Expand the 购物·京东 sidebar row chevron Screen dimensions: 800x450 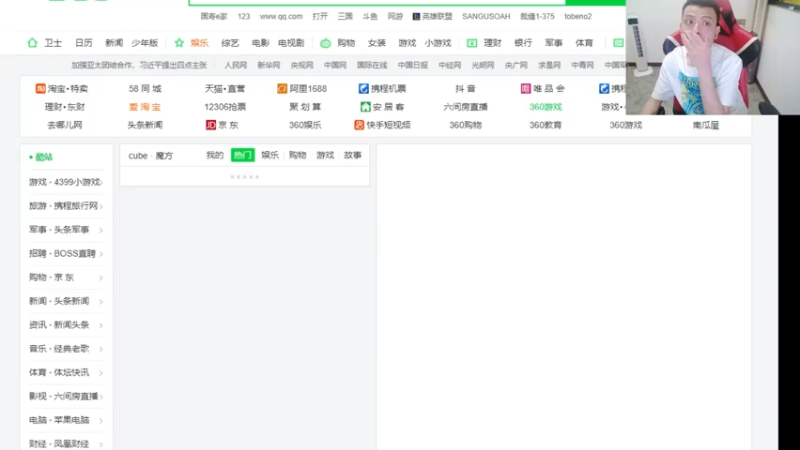point(101,278)
